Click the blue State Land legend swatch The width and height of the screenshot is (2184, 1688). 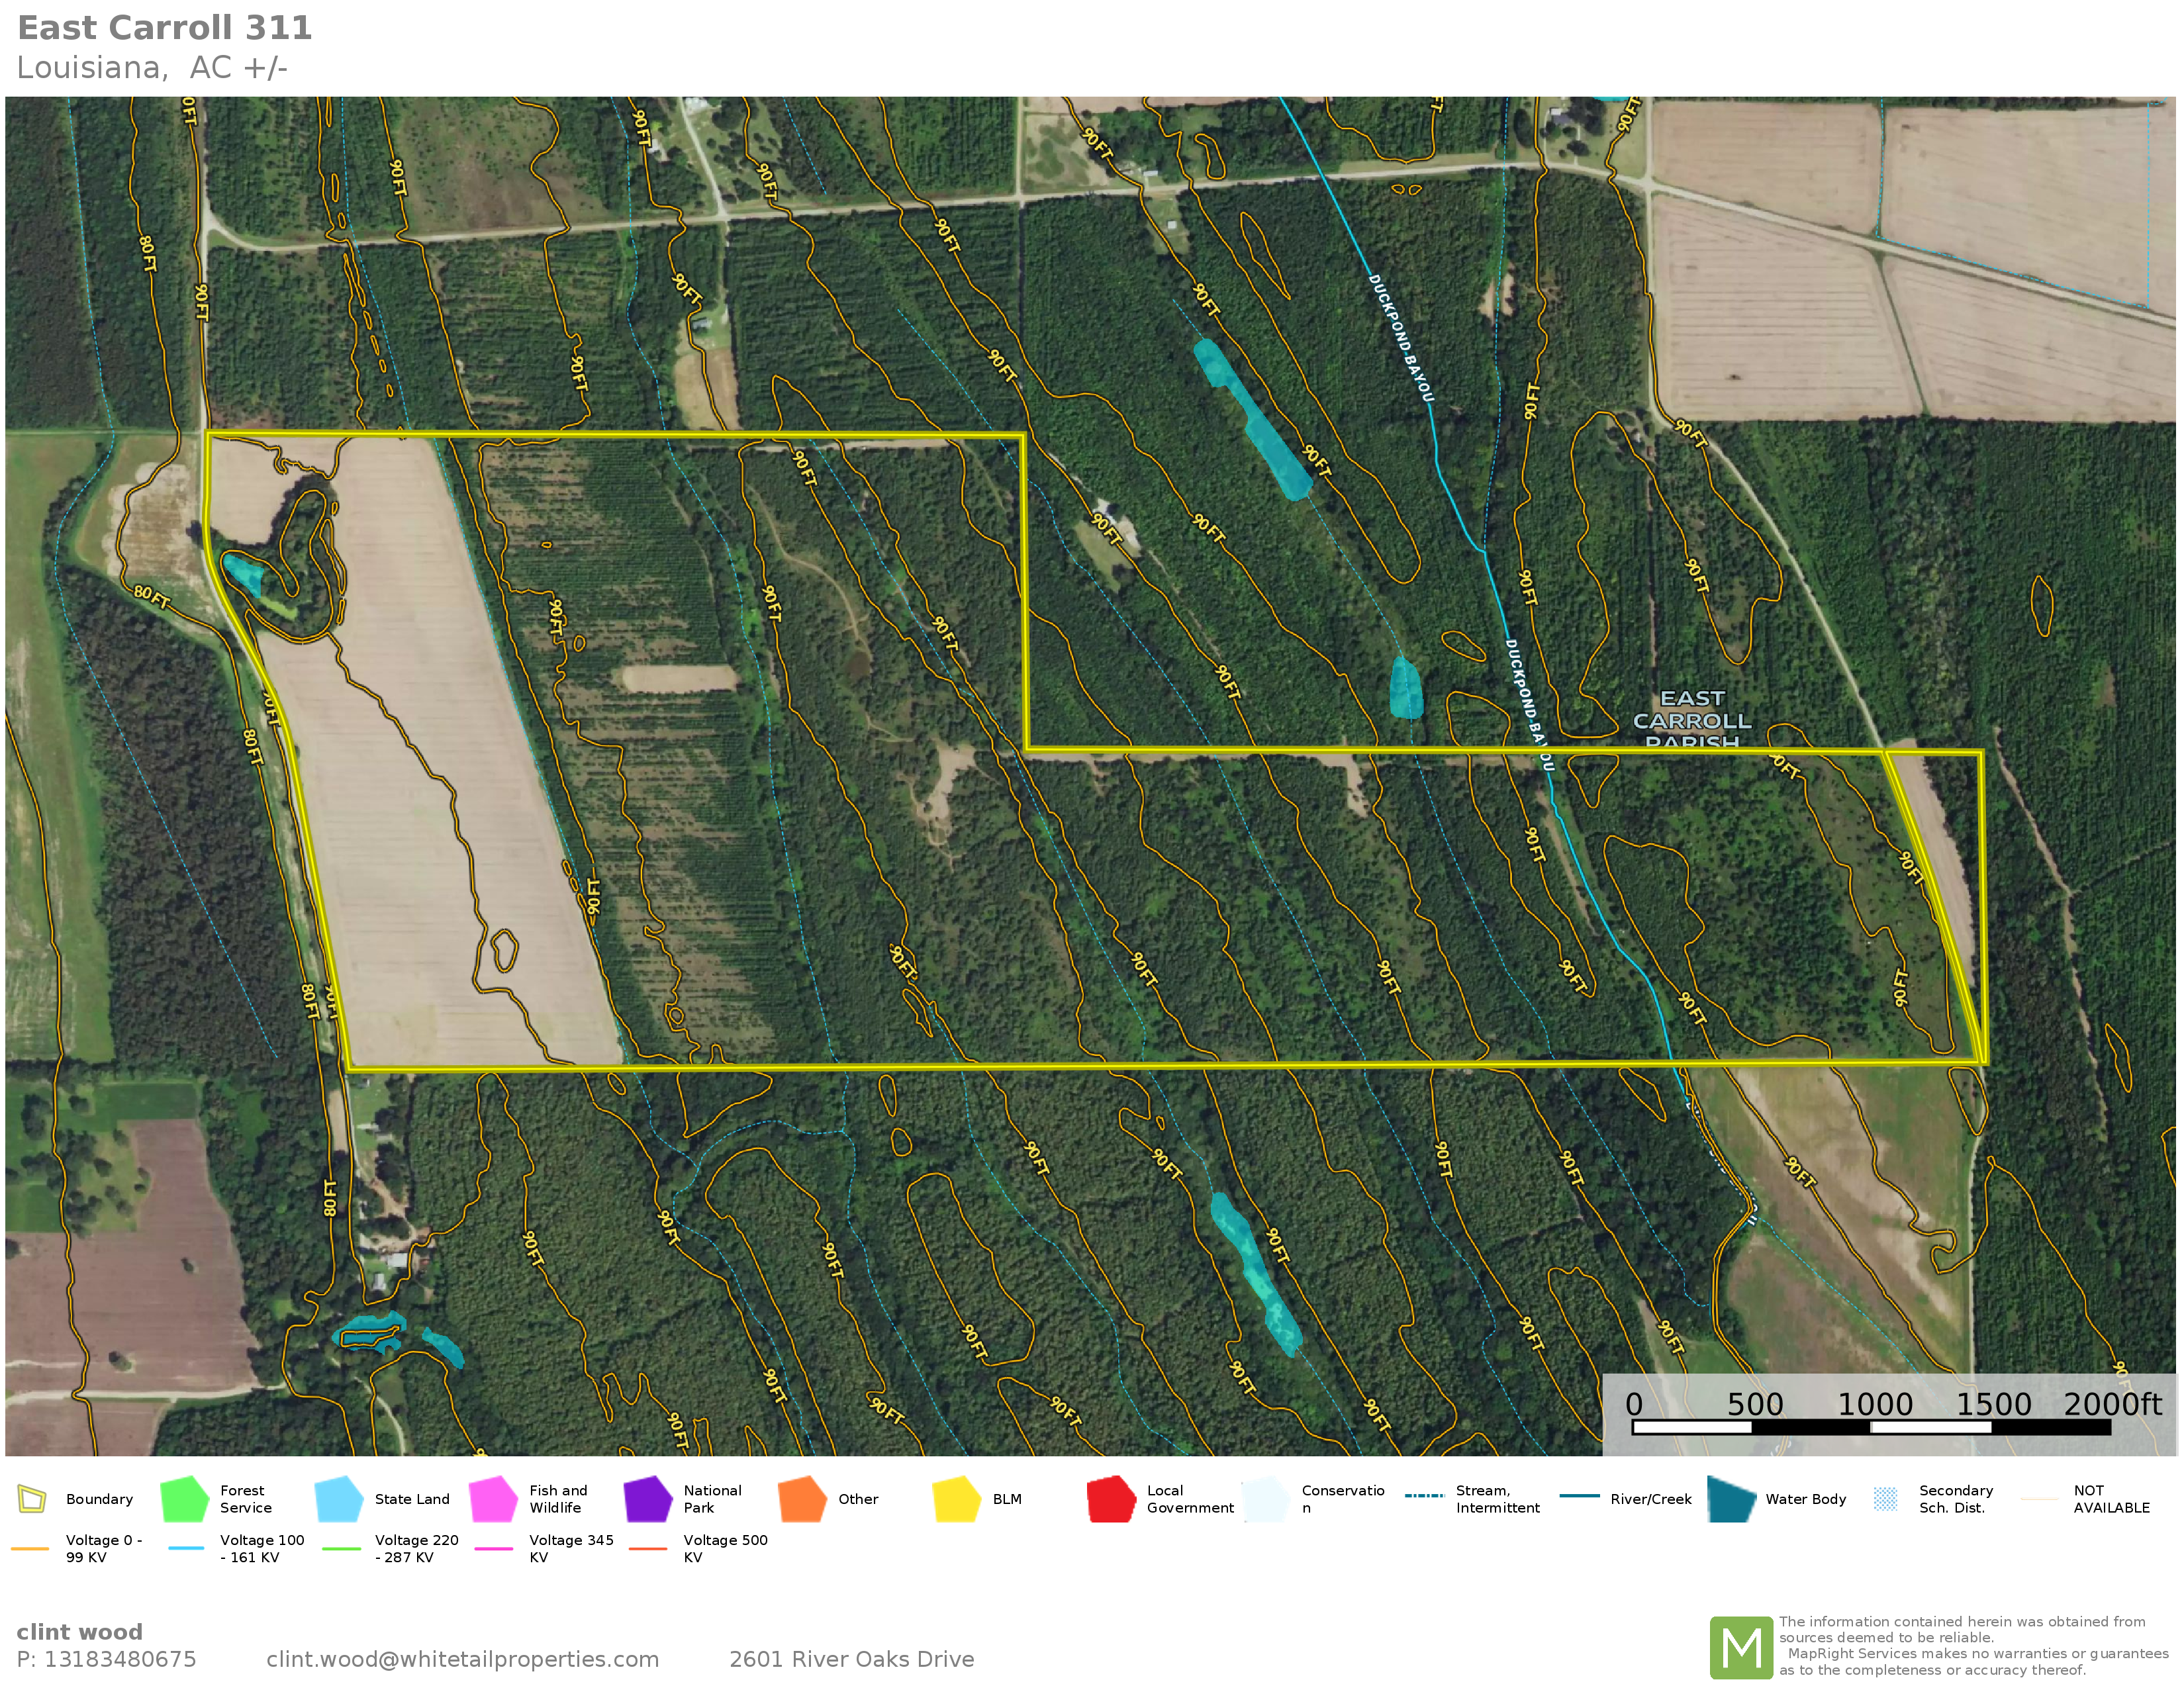click(338, 1499)
